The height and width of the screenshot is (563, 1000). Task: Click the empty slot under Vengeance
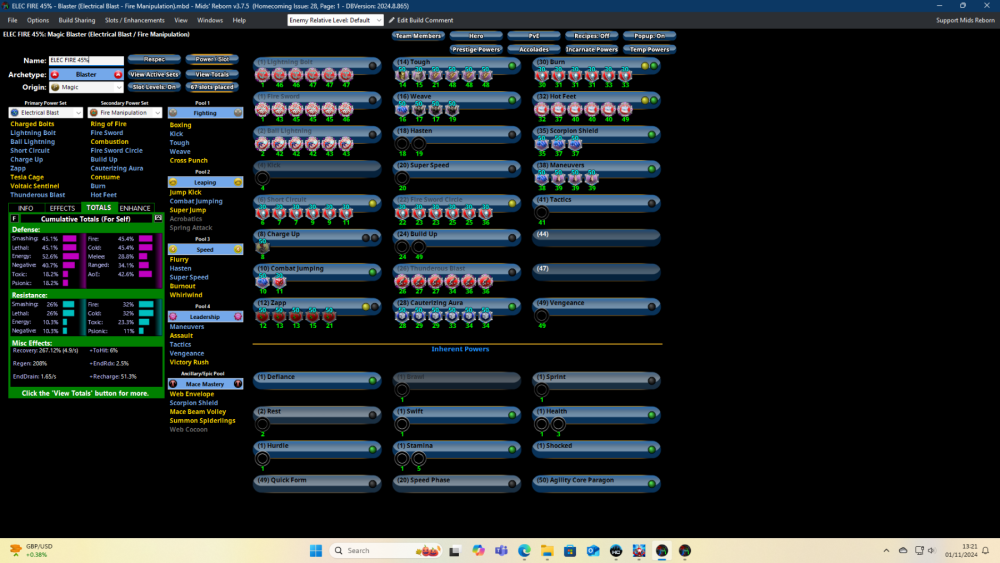541,316
